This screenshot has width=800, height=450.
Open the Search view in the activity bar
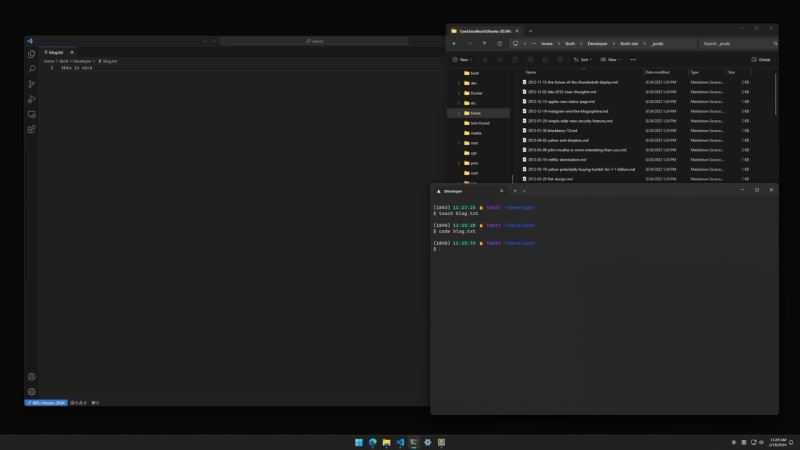click(32, 69)
